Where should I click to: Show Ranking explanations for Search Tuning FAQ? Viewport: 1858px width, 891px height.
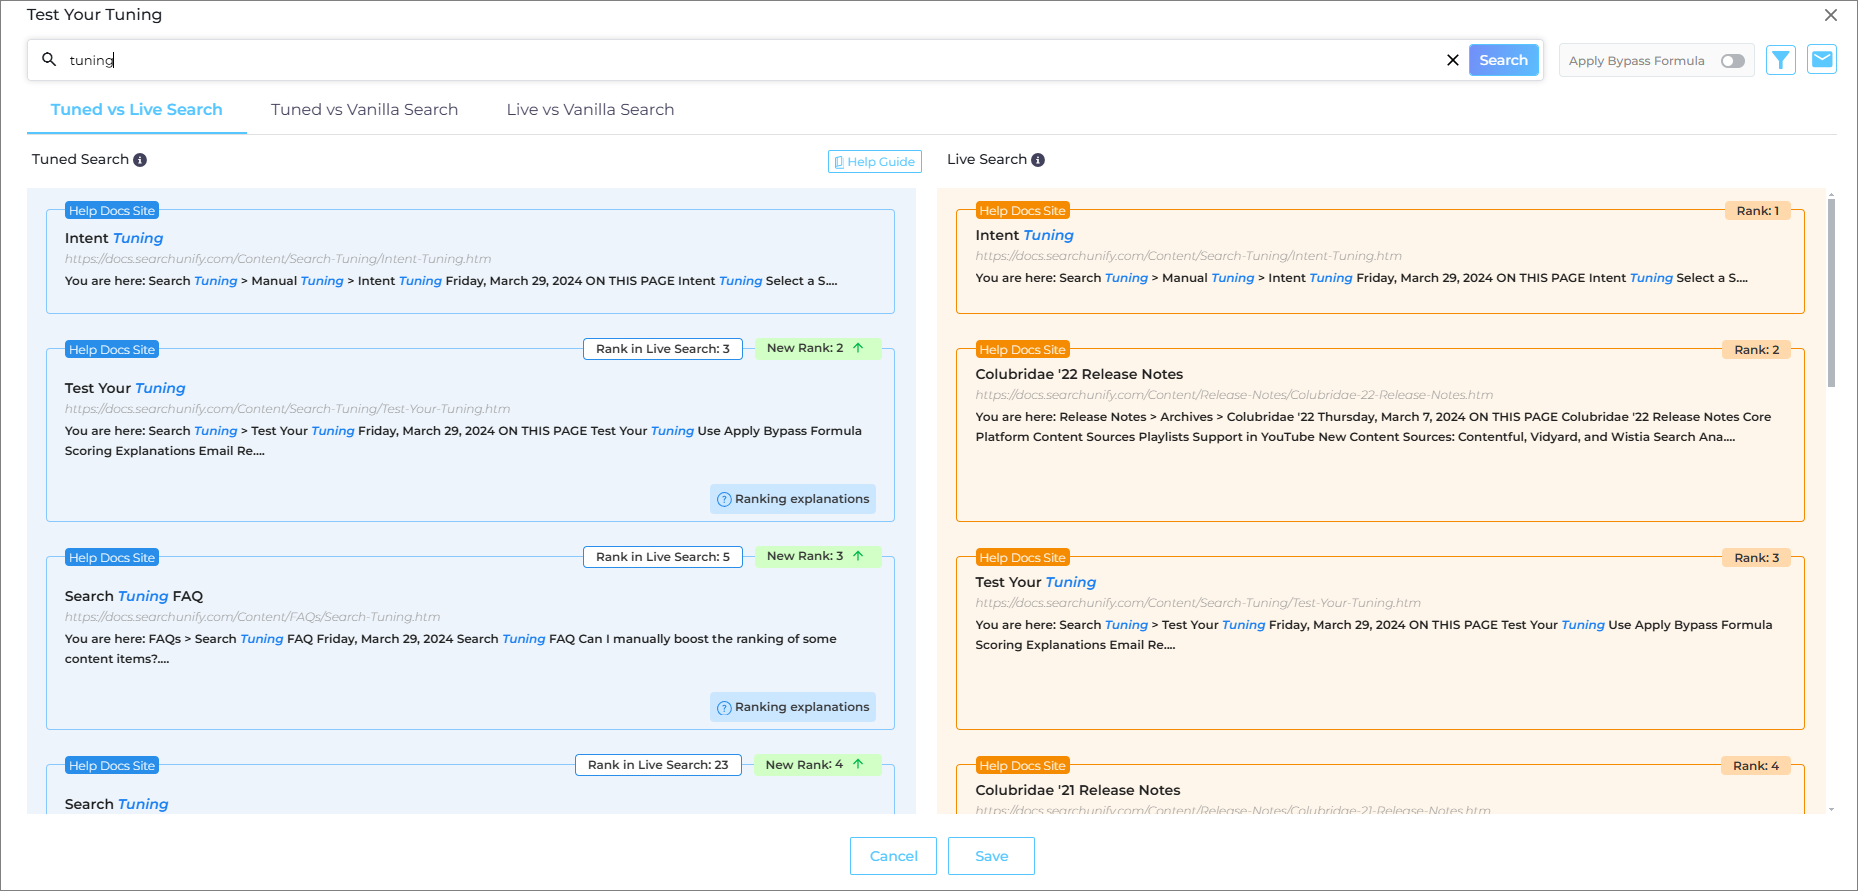pos(793,707)
